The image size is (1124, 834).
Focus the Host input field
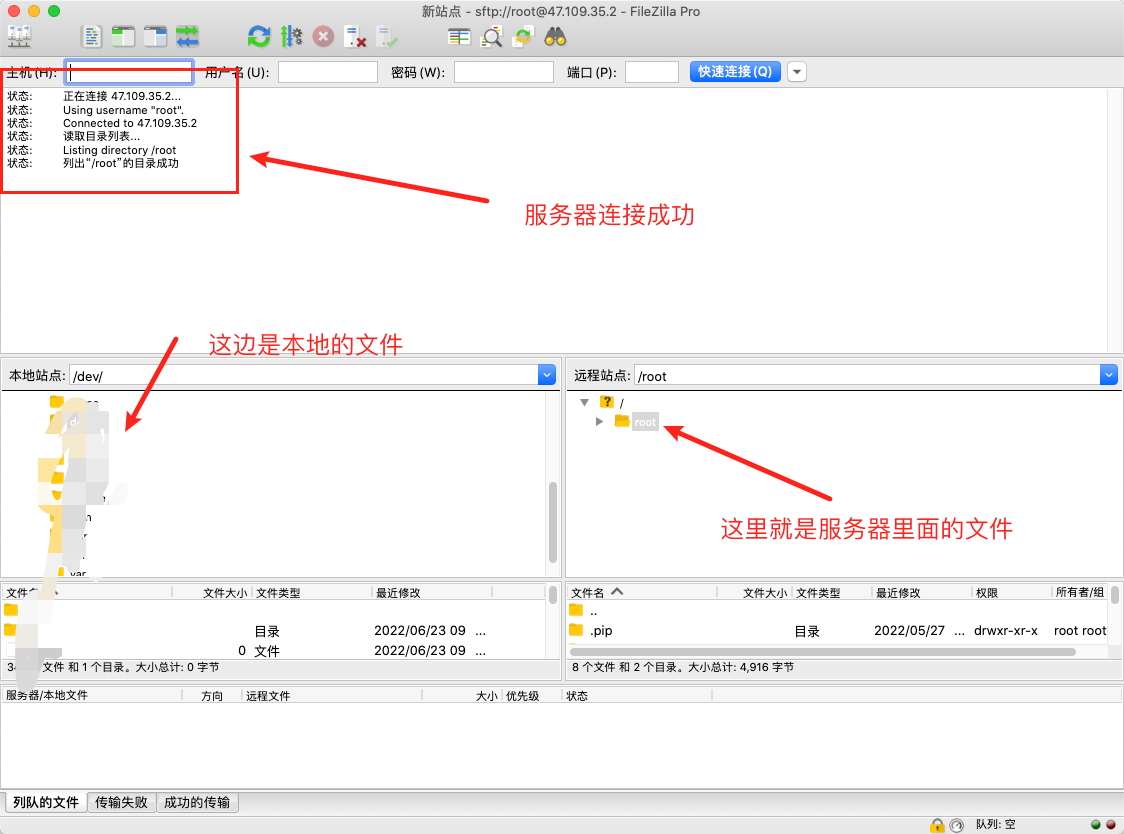click(x=129, y=72)
